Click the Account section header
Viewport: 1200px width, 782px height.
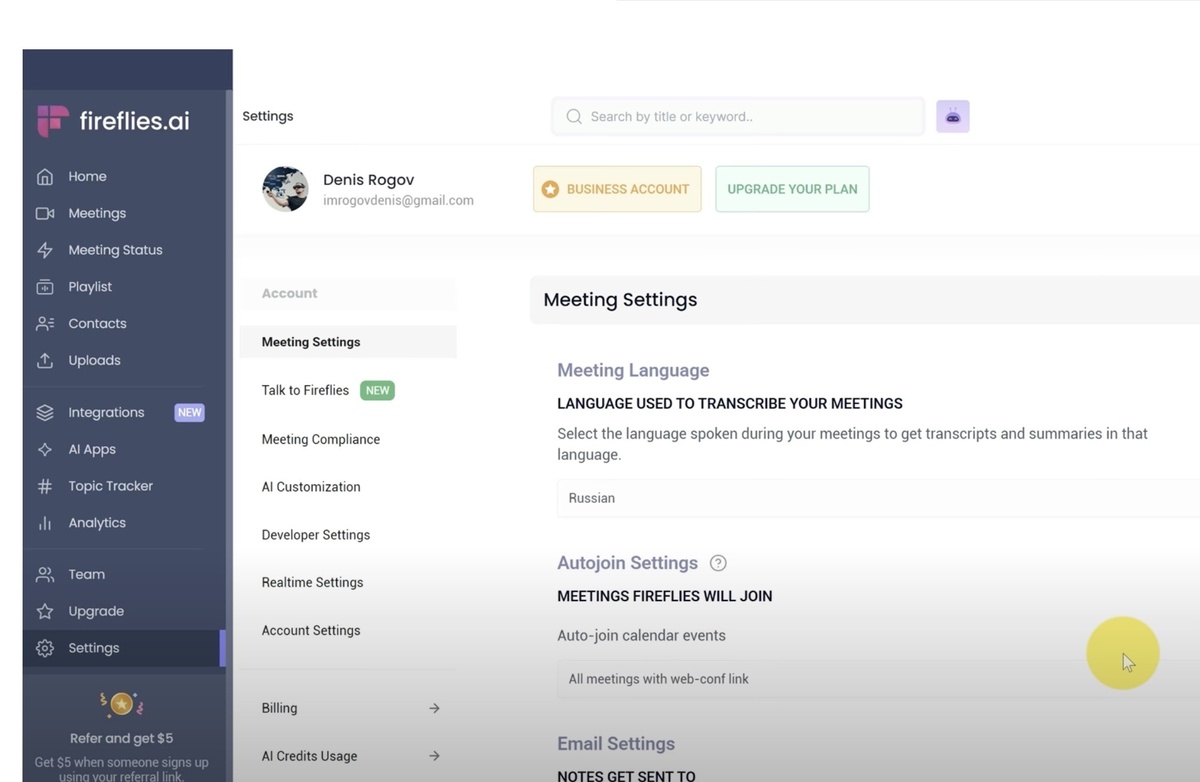[x=289, y=293]
